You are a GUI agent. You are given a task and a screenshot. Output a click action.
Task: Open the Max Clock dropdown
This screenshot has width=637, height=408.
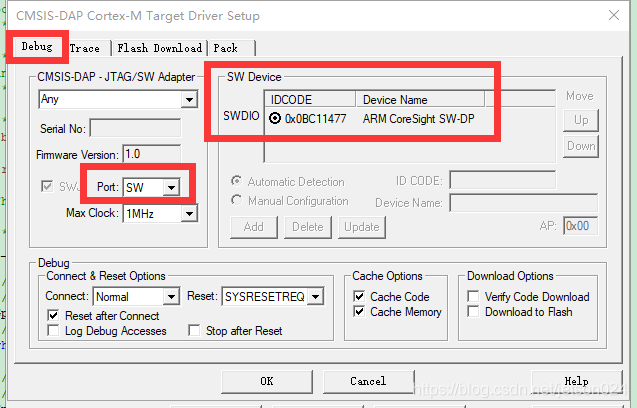point(160,213)
